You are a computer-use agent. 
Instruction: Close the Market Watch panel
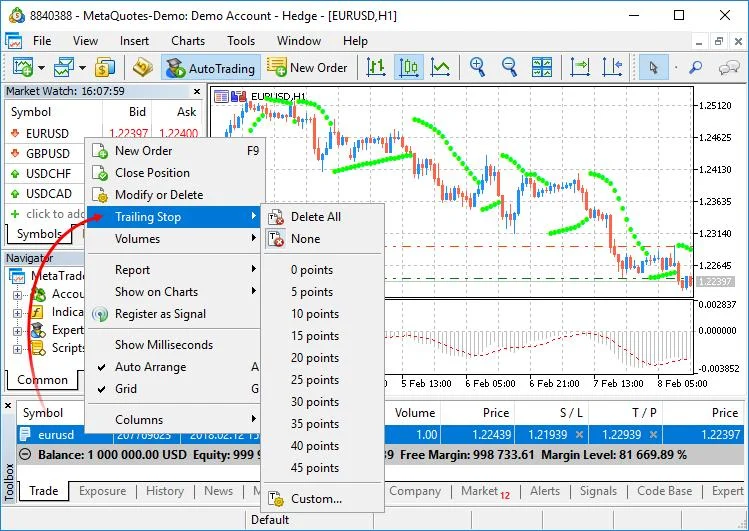point(197,91)
